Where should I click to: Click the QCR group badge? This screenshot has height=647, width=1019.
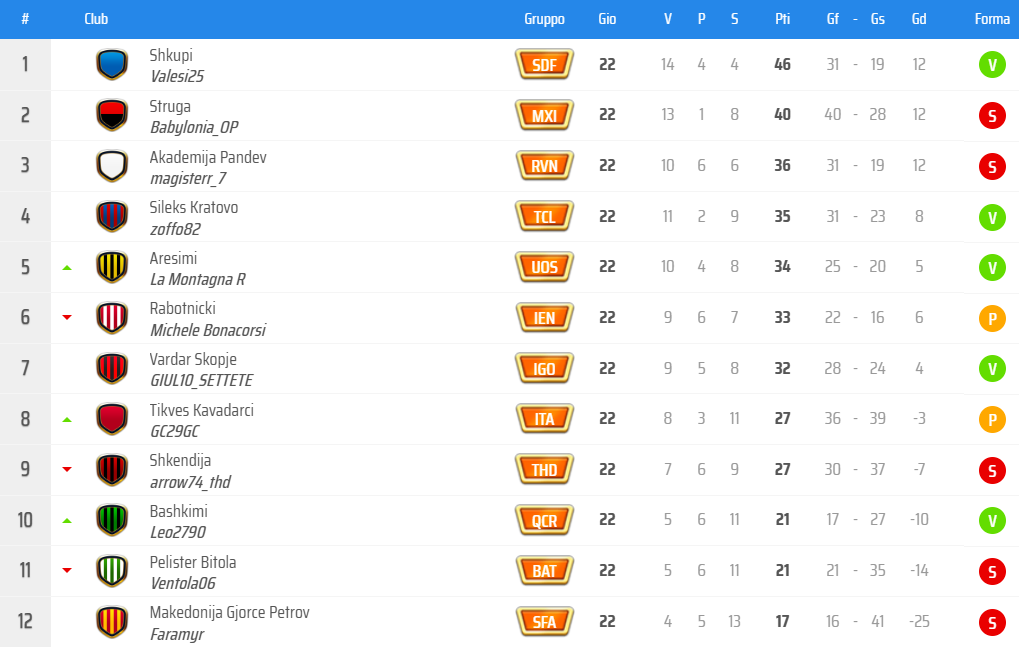(x=544, y=520)
